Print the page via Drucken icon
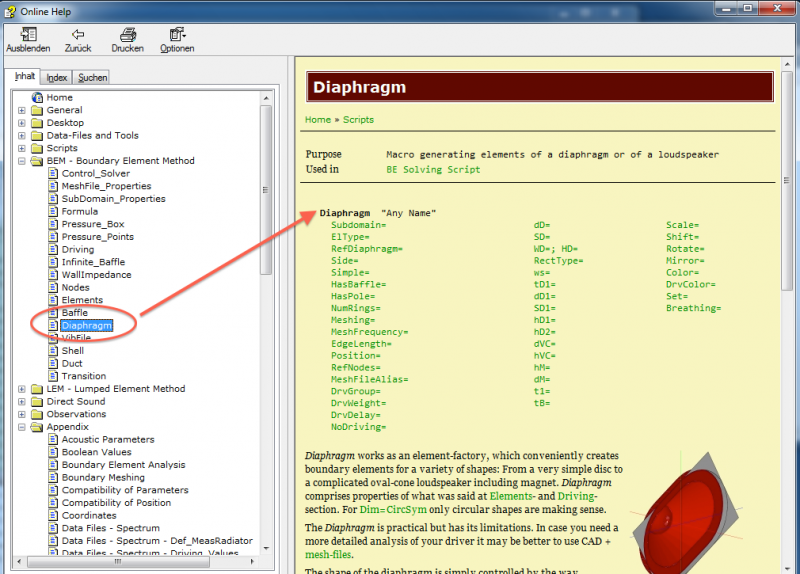 127,34
